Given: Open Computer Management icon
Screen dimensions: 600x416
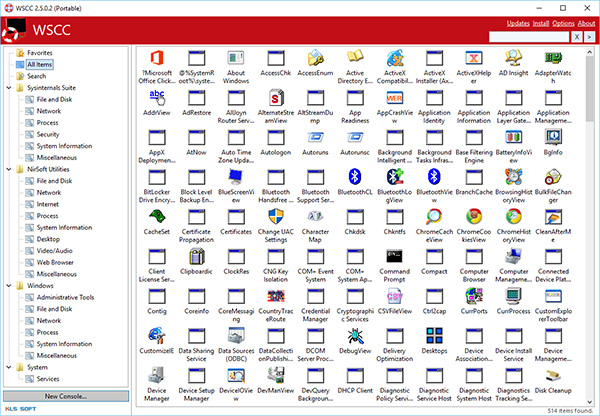Looking at the screenshot, I should [514, 256].
